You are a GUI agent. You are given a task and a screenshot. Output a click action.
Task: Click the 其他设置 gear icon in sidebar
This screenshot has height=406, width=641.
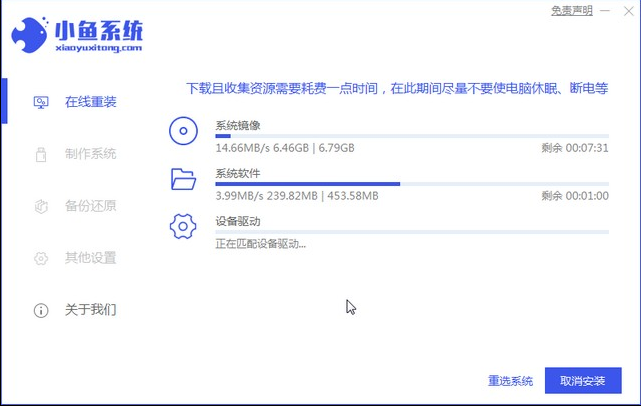pos(41,258)
